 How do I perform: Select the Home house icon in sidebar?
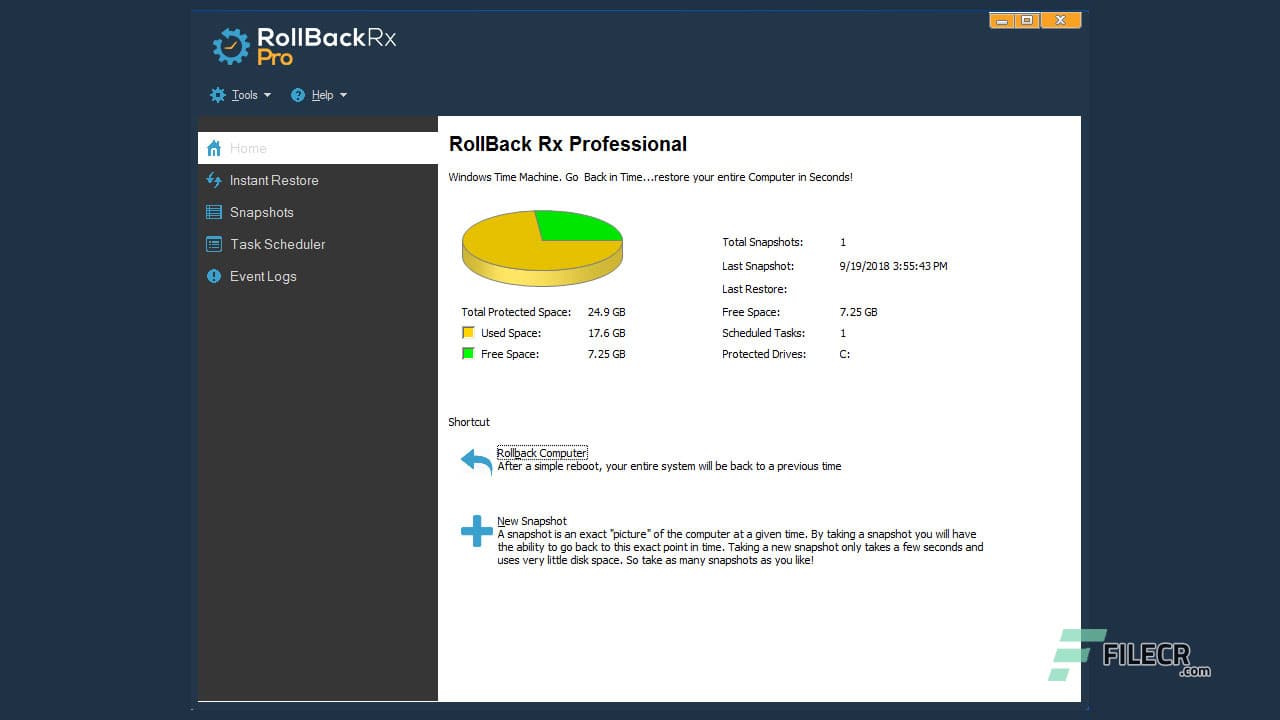214,147
